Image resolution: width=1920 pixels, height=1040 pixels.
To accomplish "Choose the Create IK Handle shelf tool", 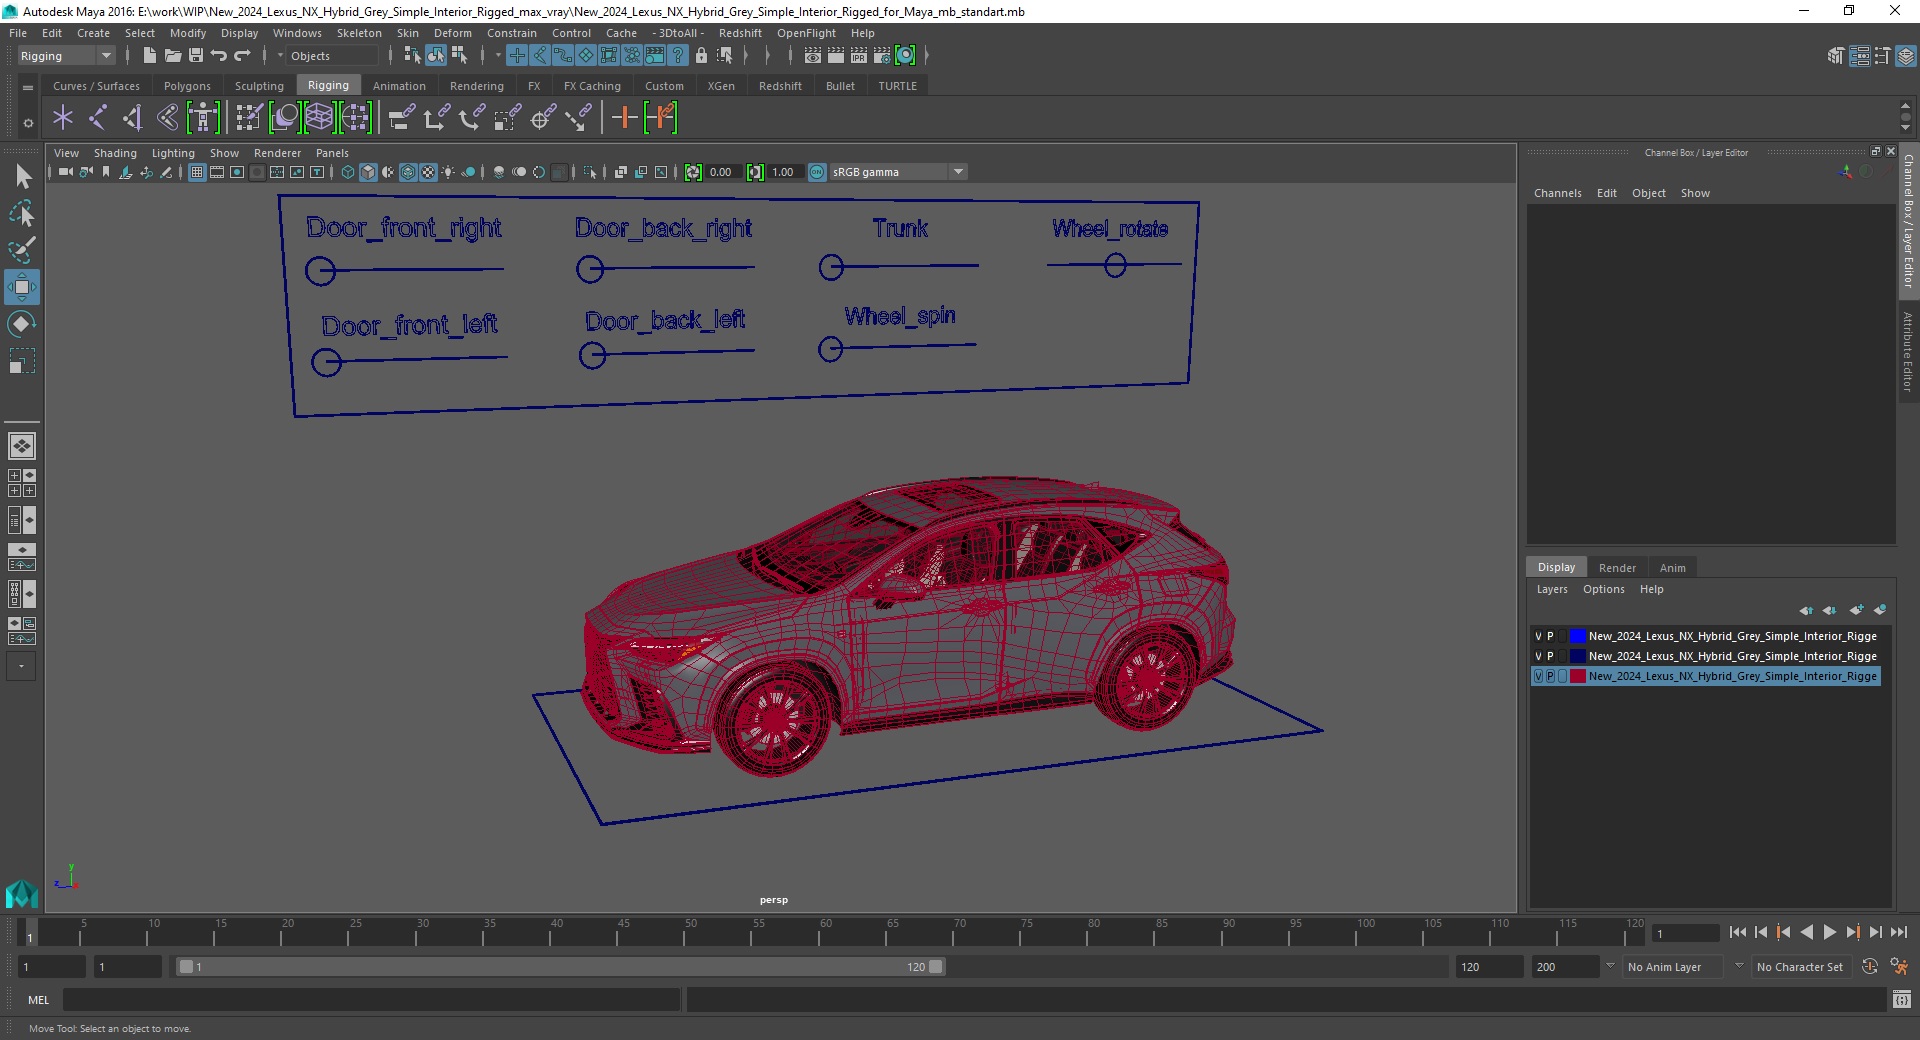I will [x=132, y=118].
